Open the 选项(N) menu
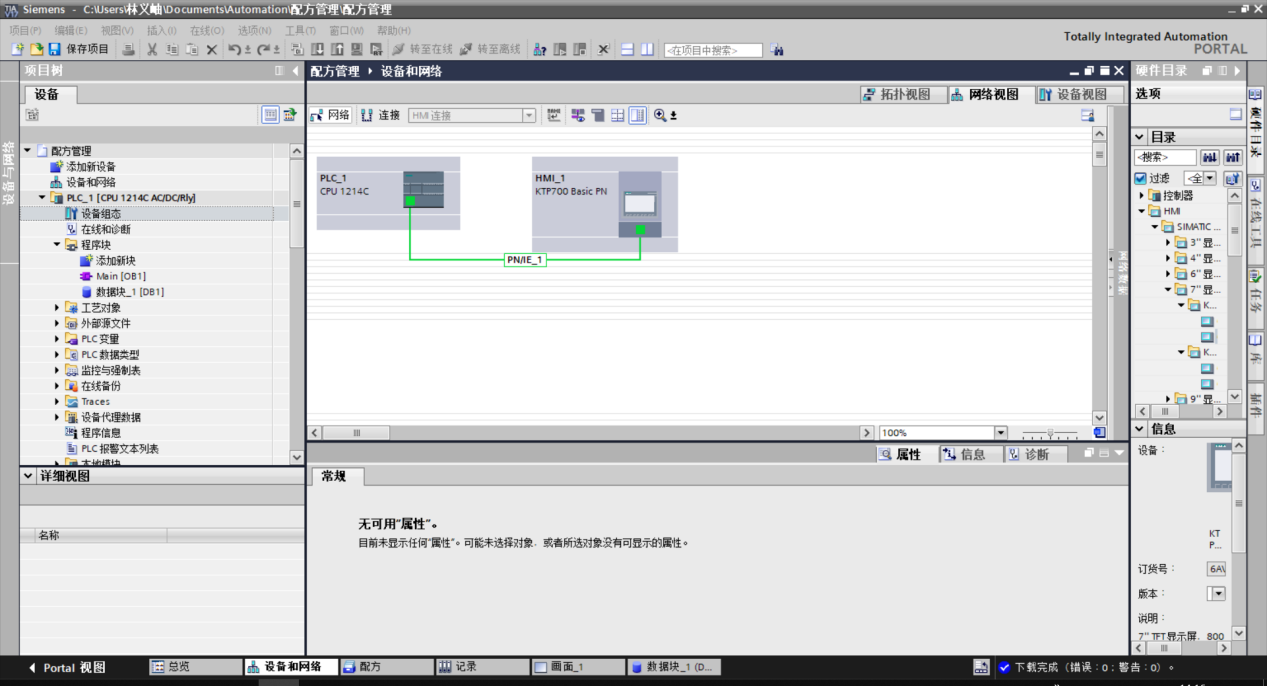Image resolution: width=1267 pixels, height=686 pixels. 255,30
